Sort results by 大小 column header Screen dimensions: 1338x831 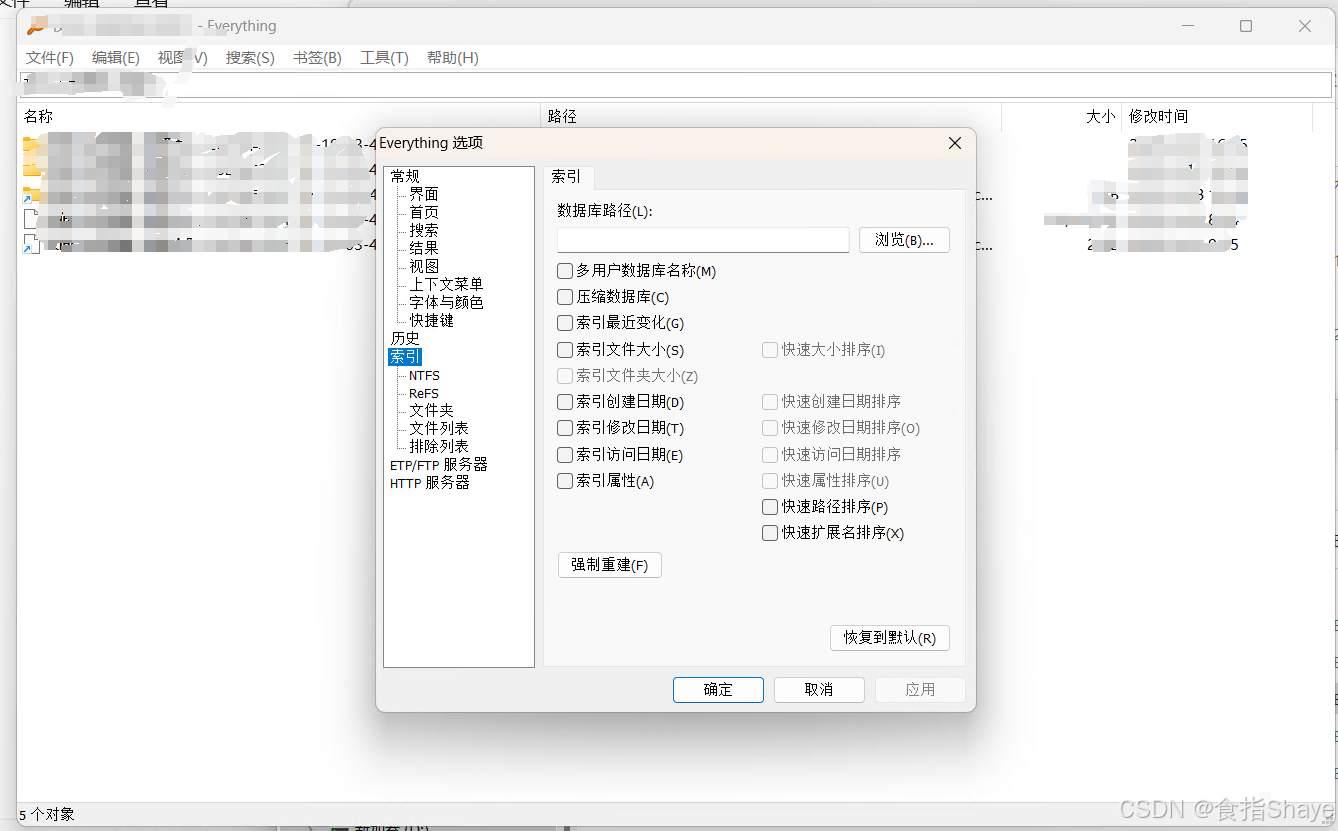coord(1061,117)
